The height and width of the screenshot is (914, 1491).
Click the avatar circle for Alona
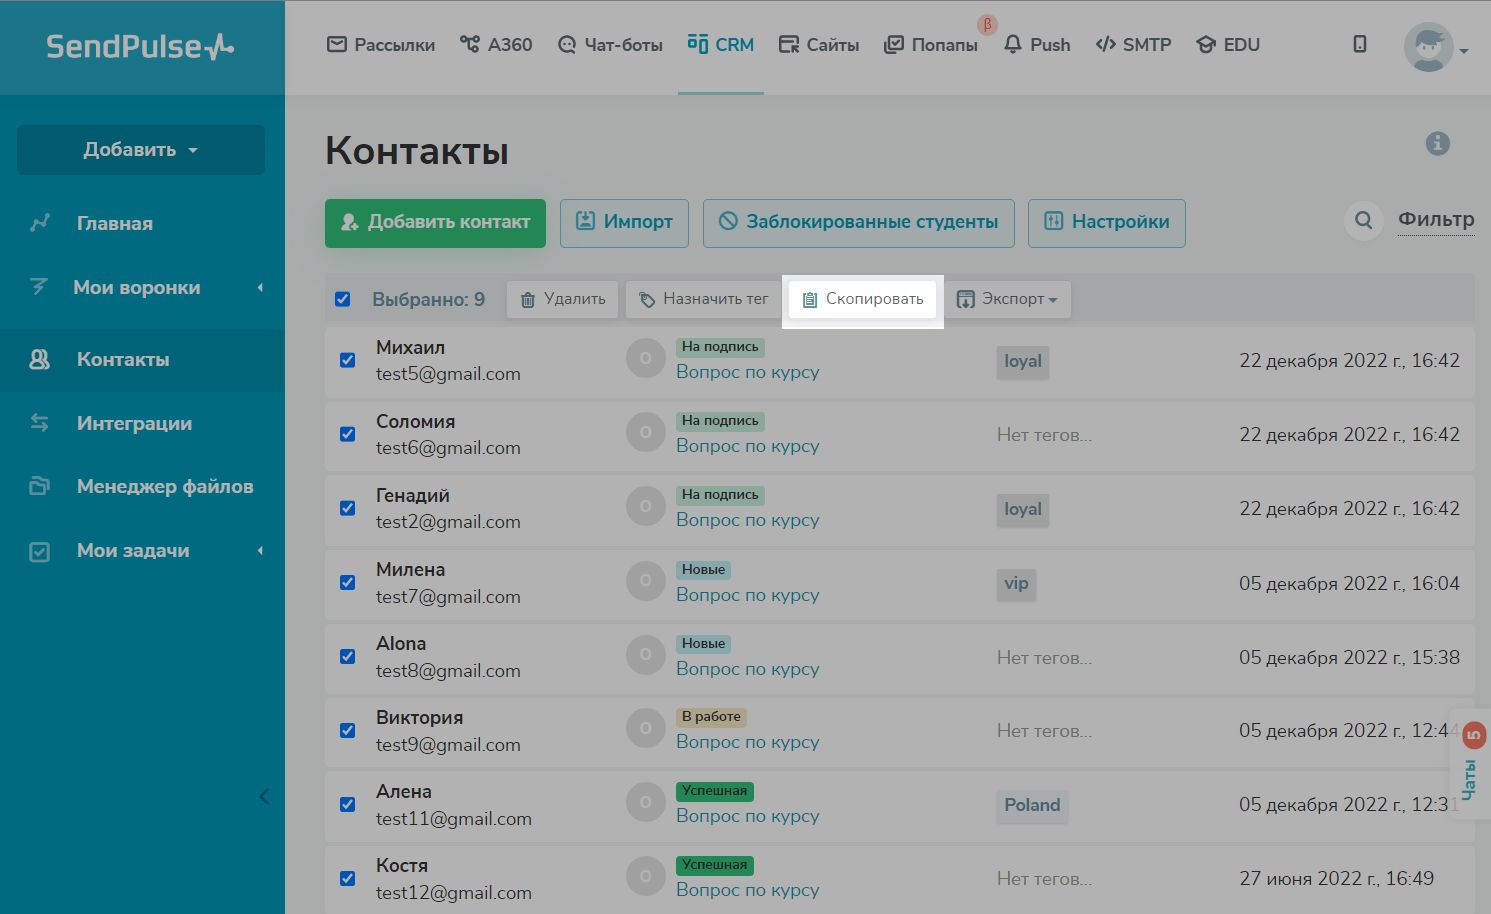click(x=646, y=655)
